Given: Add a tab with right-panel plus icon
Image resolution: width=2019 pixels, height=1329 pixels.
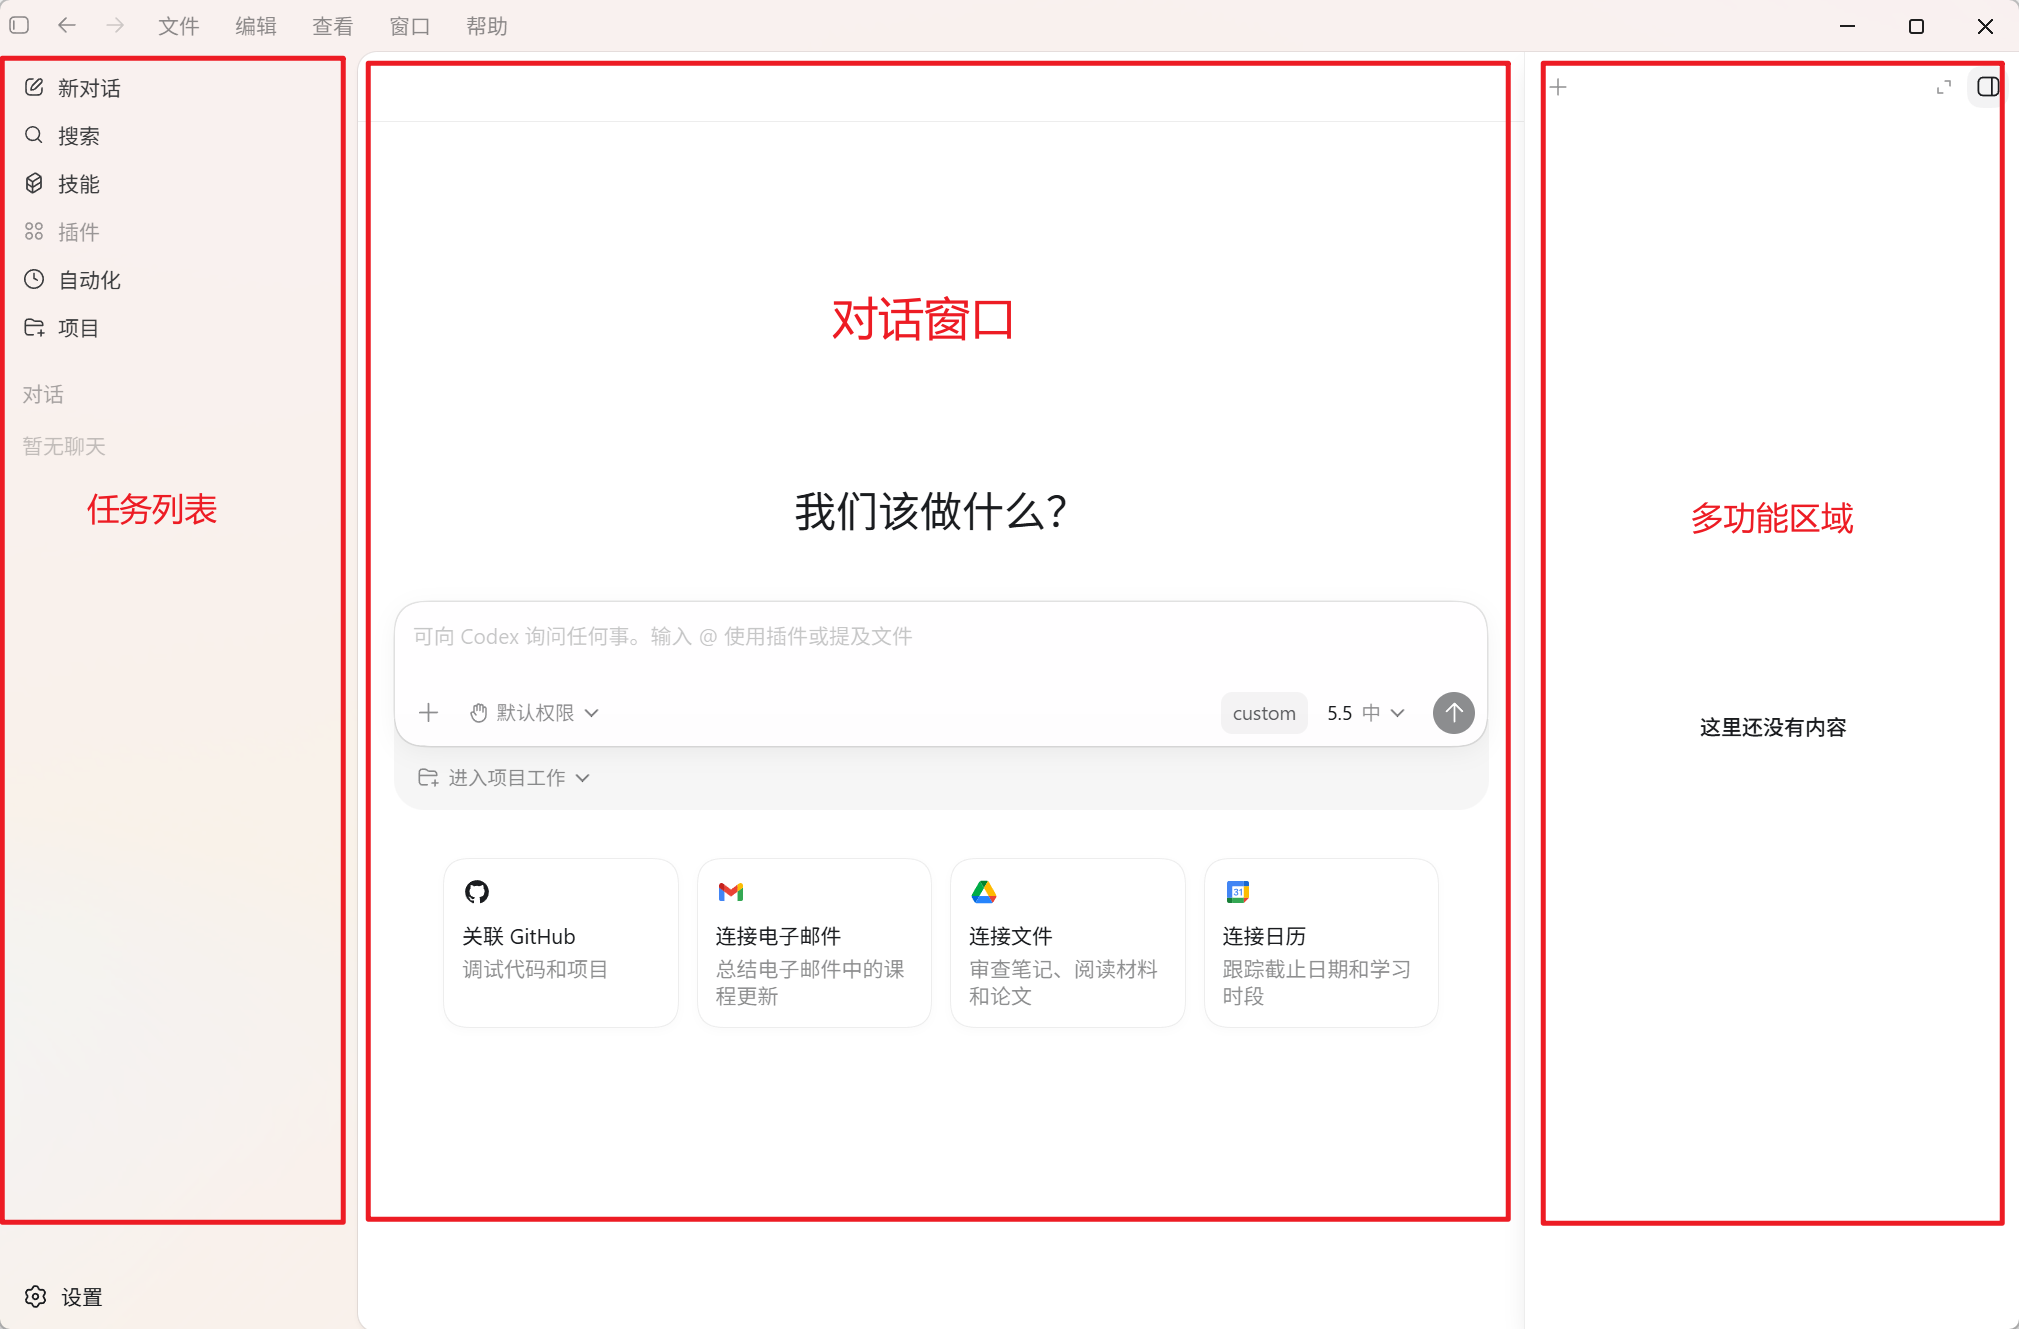Looking at the screenshot, I should point(1558,87).
